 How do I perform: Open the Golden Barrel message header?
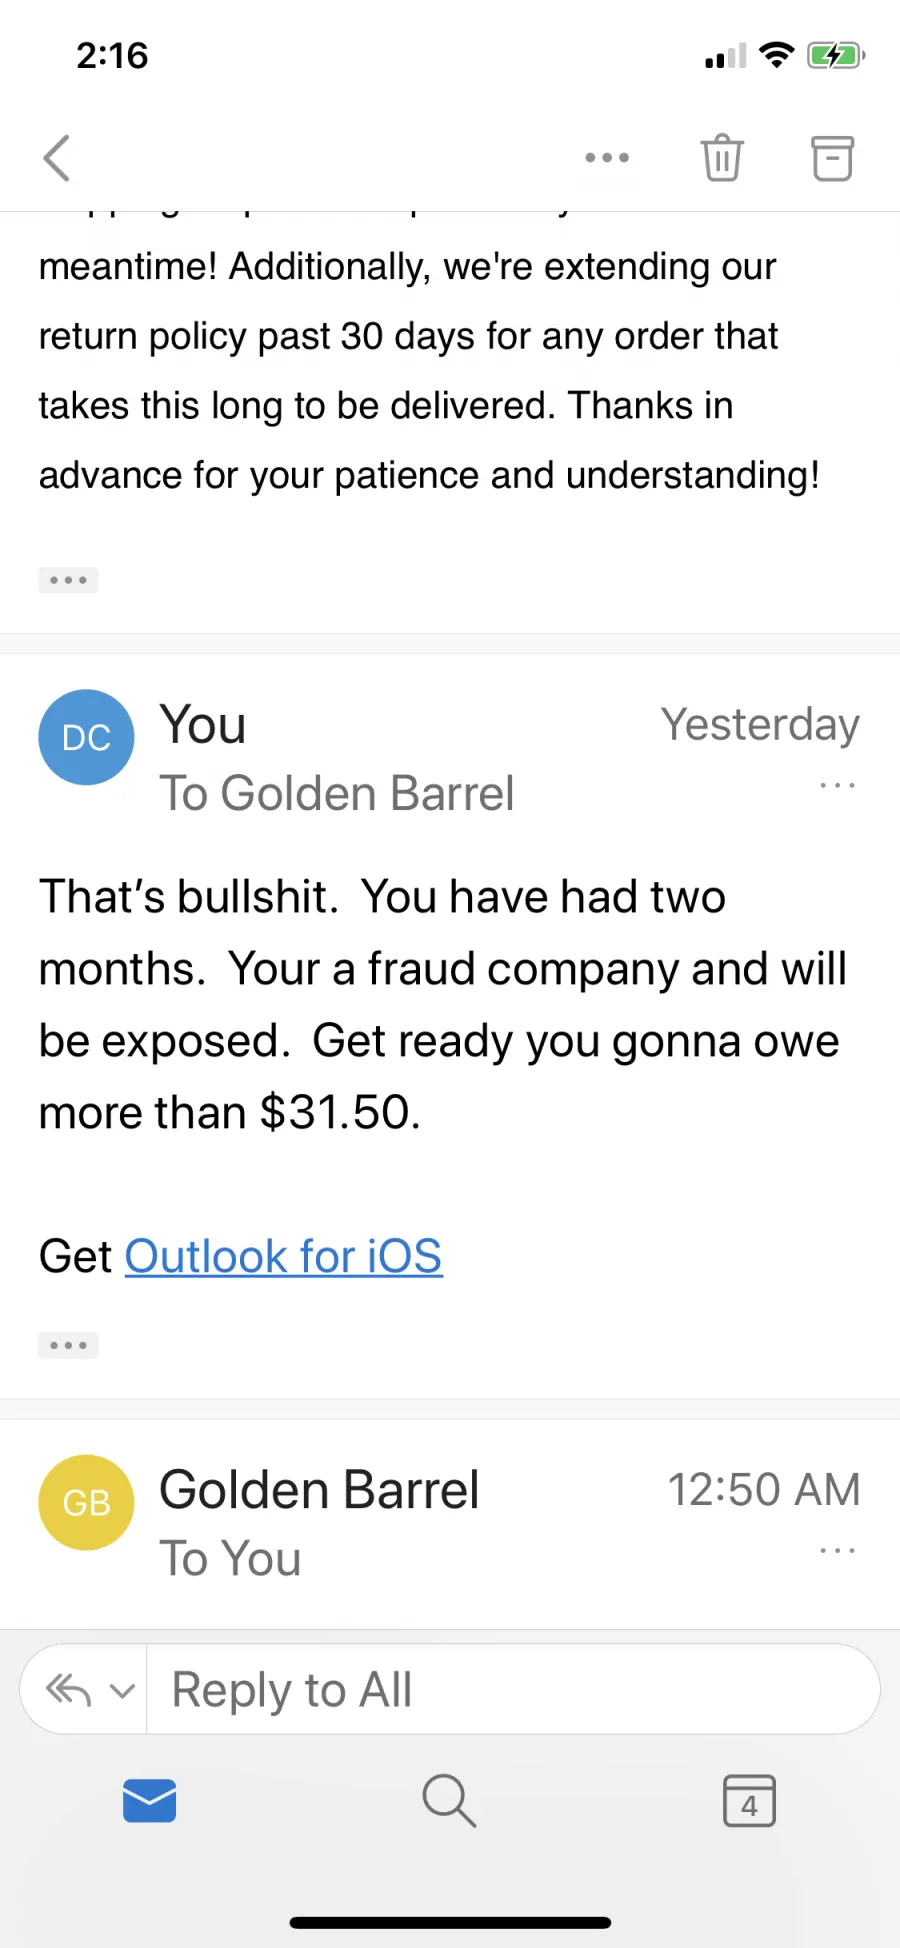click(x=449, y=1522)
